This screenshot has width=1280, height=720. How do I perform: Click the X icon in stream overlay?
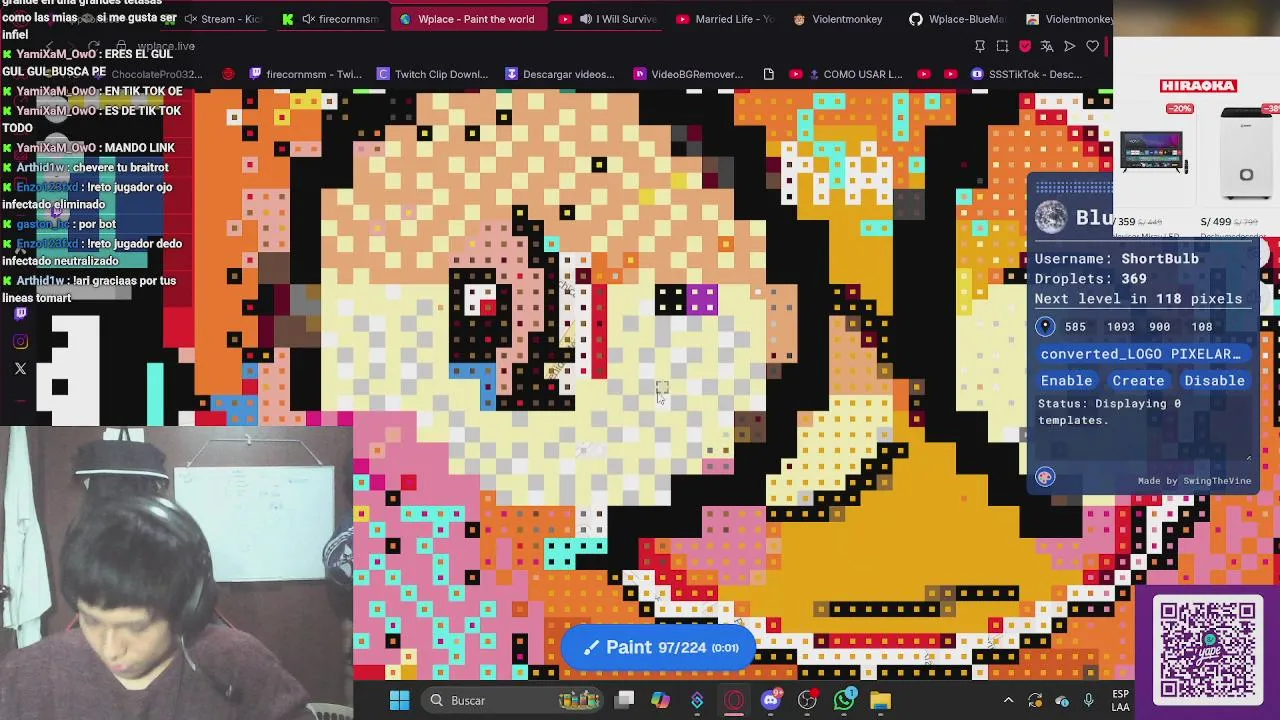point(20,368)
